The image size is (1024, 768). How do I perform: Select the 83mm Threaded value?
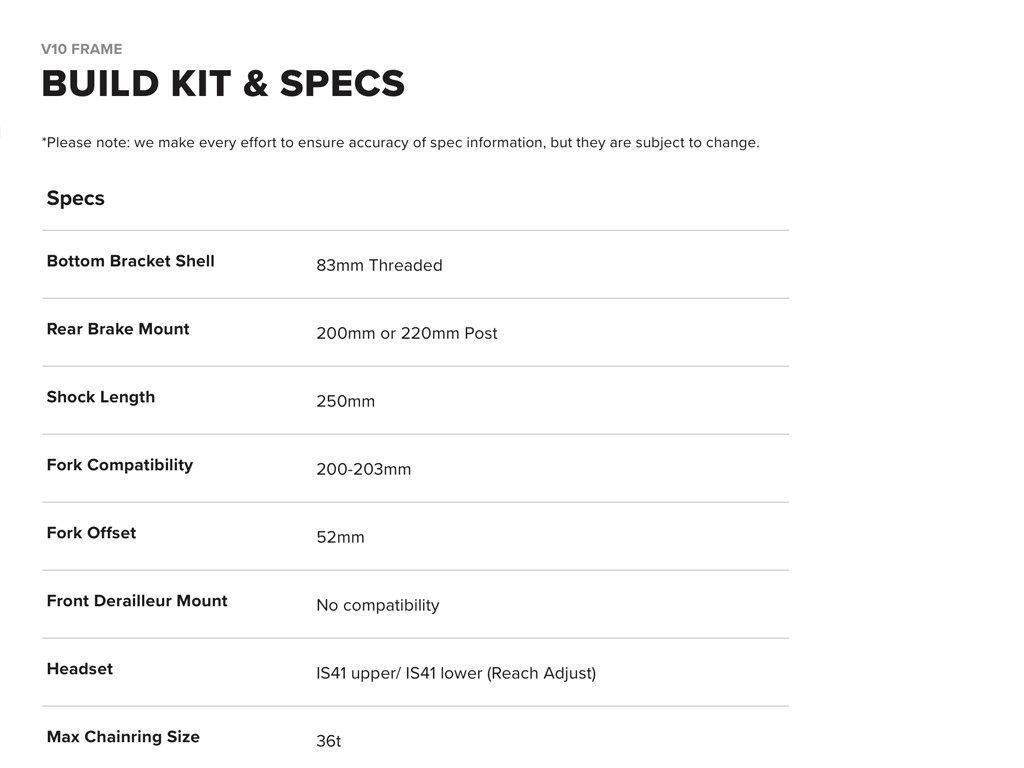pos(379,265)
